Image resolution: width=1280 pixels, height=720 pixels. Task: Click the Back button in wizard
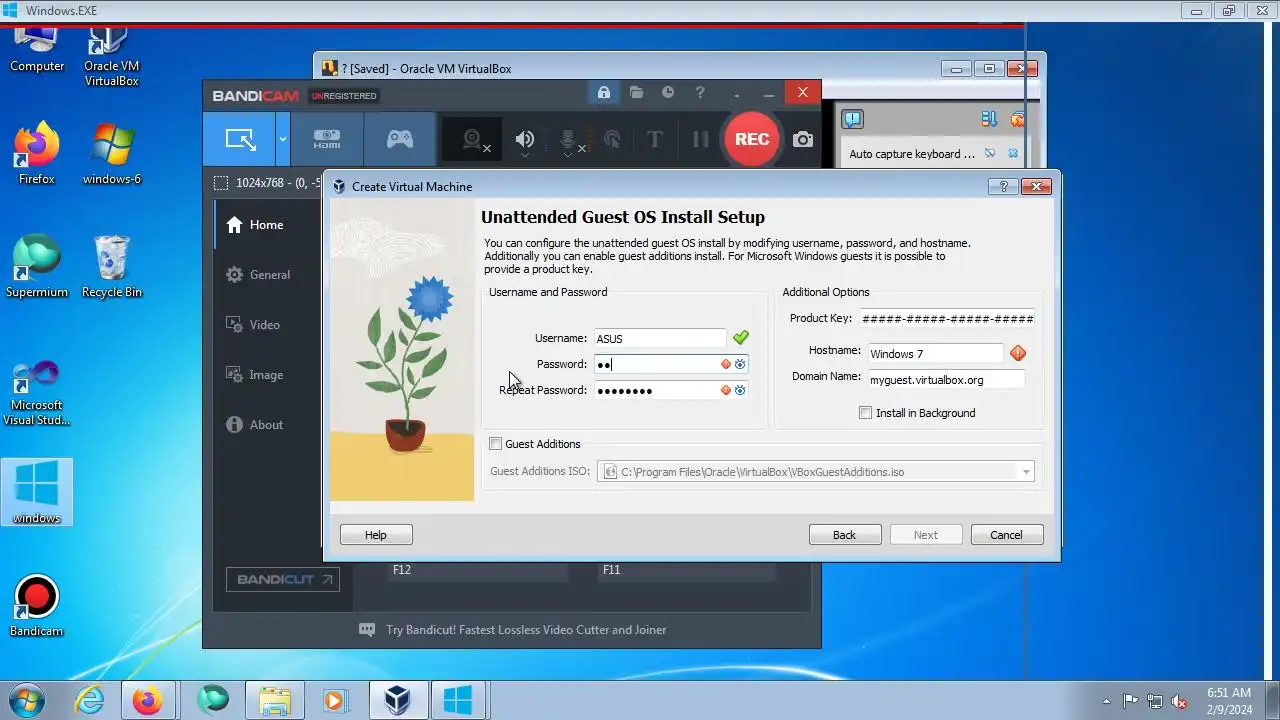click(x=845, y=535)
